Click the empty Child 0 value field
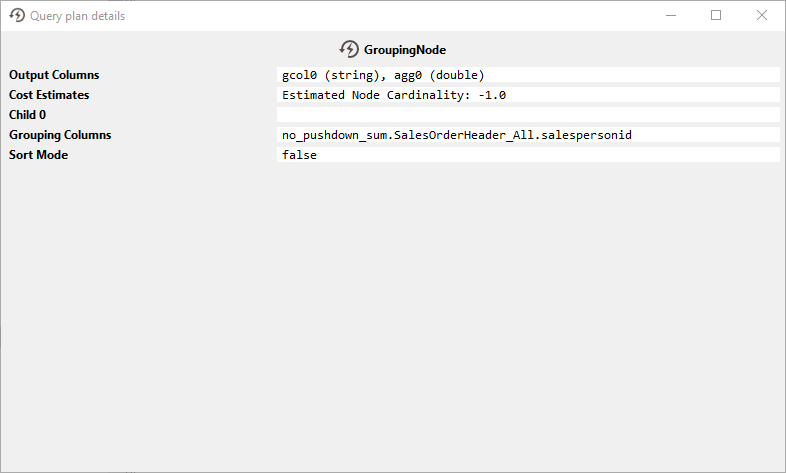This screenshot has height=473, width=786. pos(527,115)
